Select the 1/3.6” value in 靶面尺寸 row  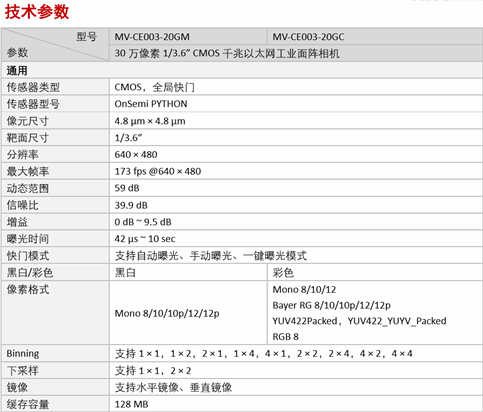coord(128,138)
